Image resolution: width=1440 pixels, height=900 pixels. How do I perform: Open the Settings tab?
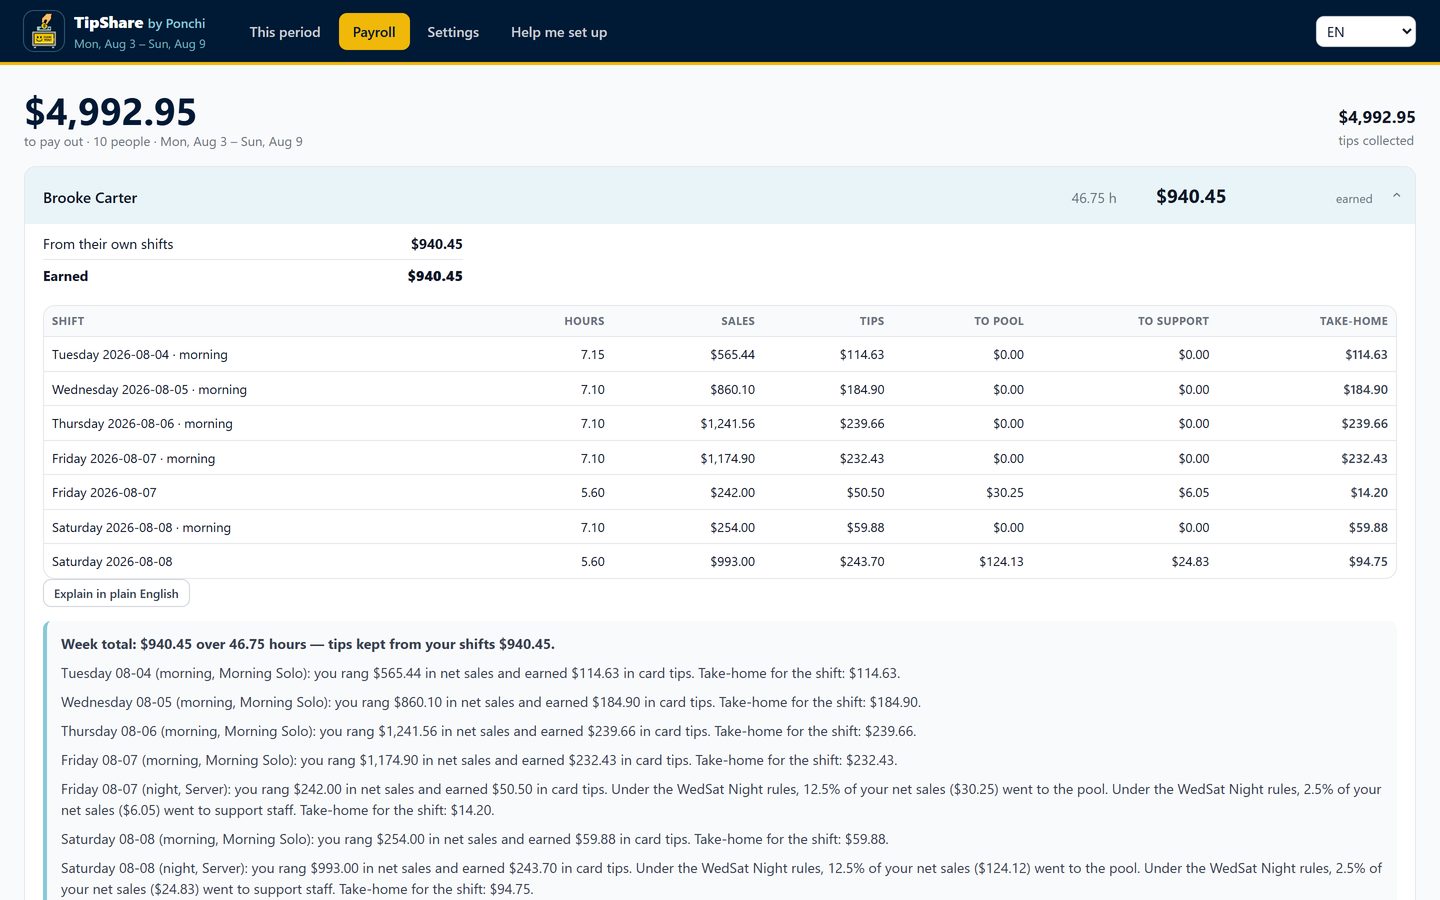(x=453, y=32)
